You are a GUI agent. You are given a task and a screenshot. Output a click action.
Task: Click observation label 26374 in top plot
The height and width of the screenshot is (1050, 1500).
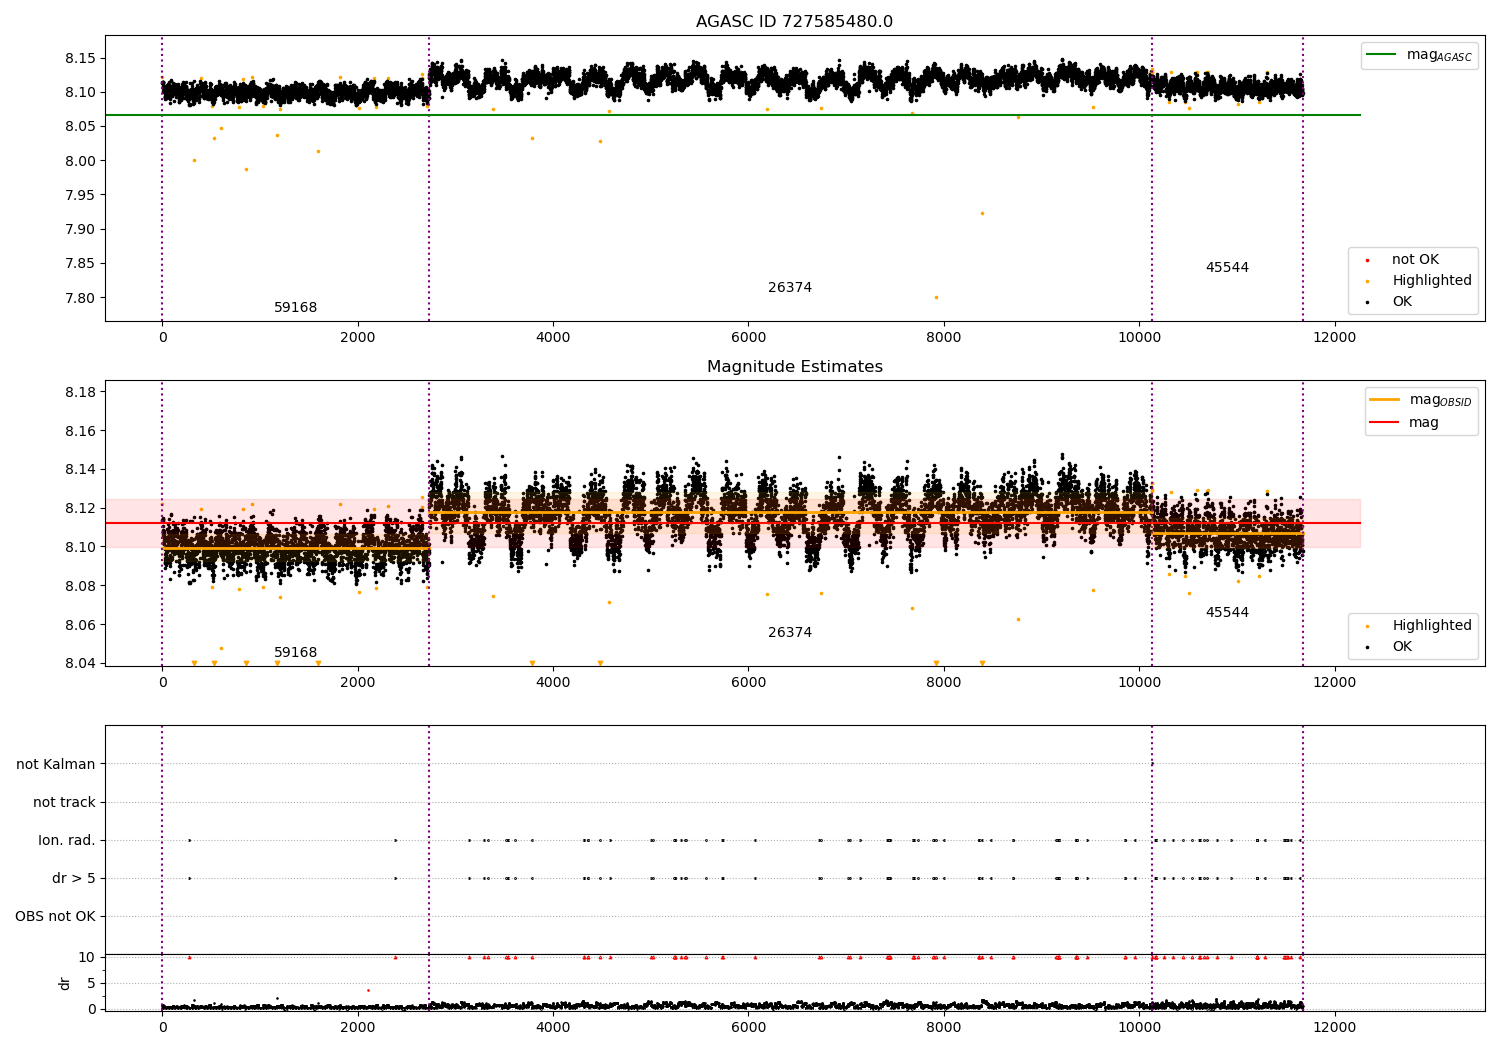(x=790, y=288)
